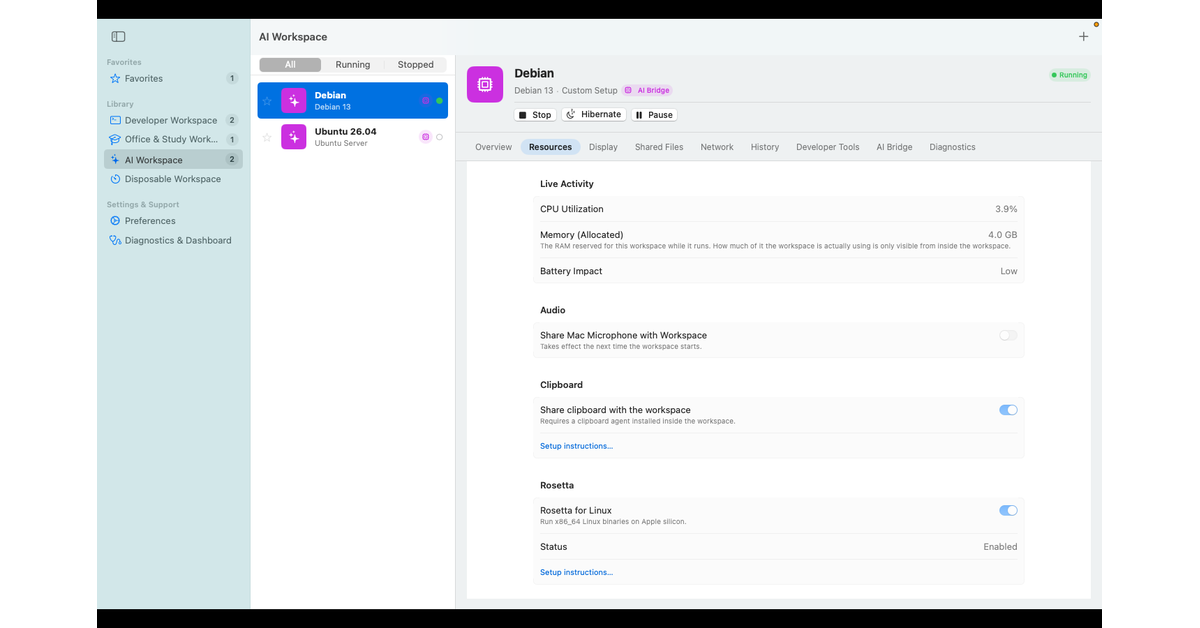Star the Debian workspace as favorite
Viewport: 1200px width, 628px height.
click(267, 101)
